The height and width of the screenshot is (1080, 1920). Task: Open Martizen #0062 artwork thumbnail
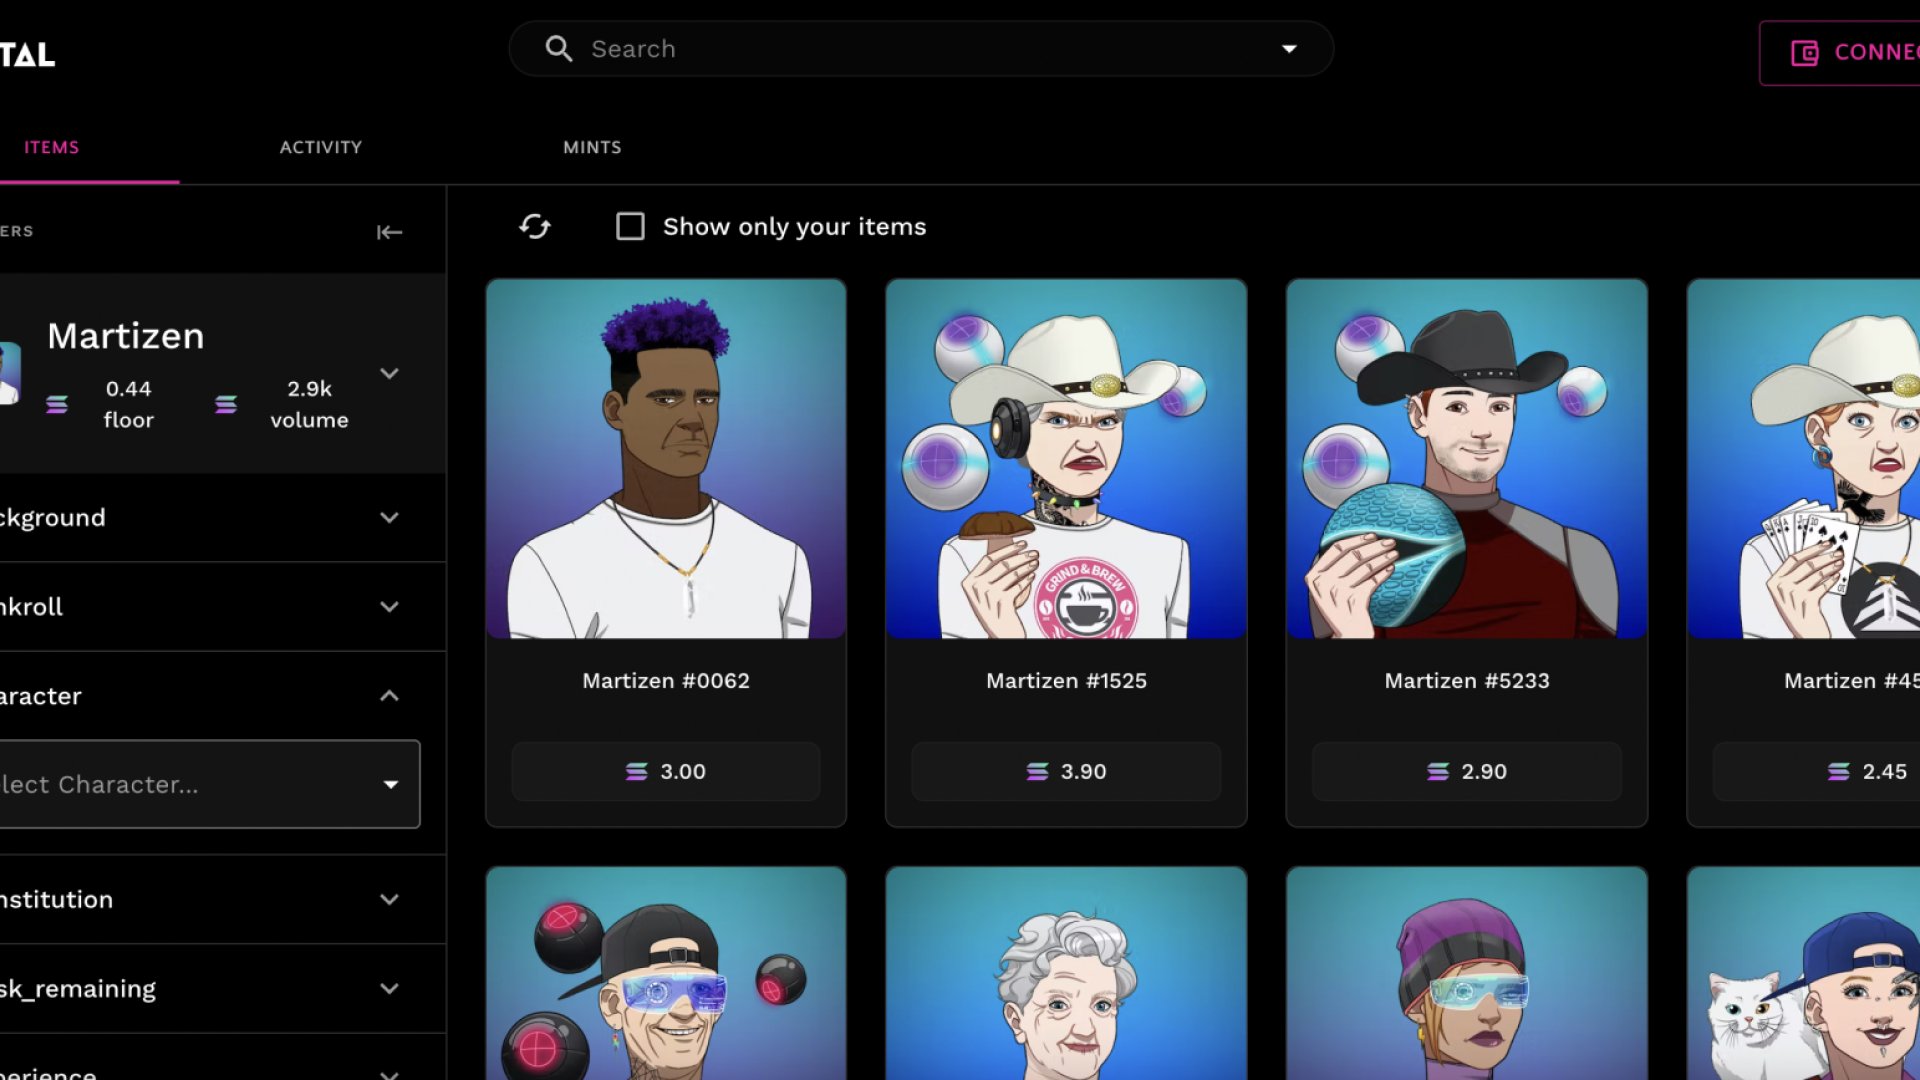[x=666, y=459]
